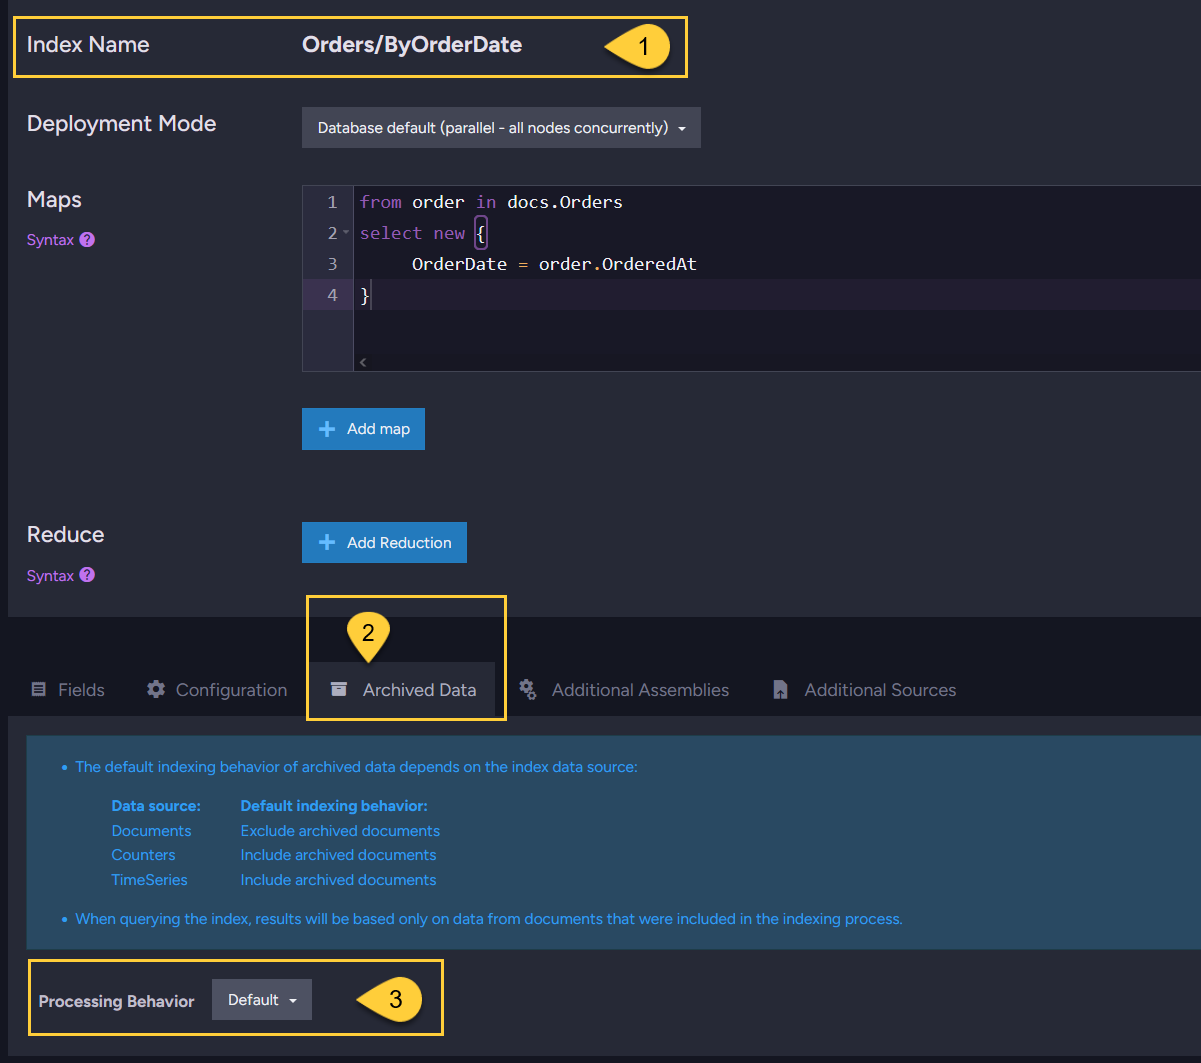Click the 'TimeSeries' data source text

149,880
